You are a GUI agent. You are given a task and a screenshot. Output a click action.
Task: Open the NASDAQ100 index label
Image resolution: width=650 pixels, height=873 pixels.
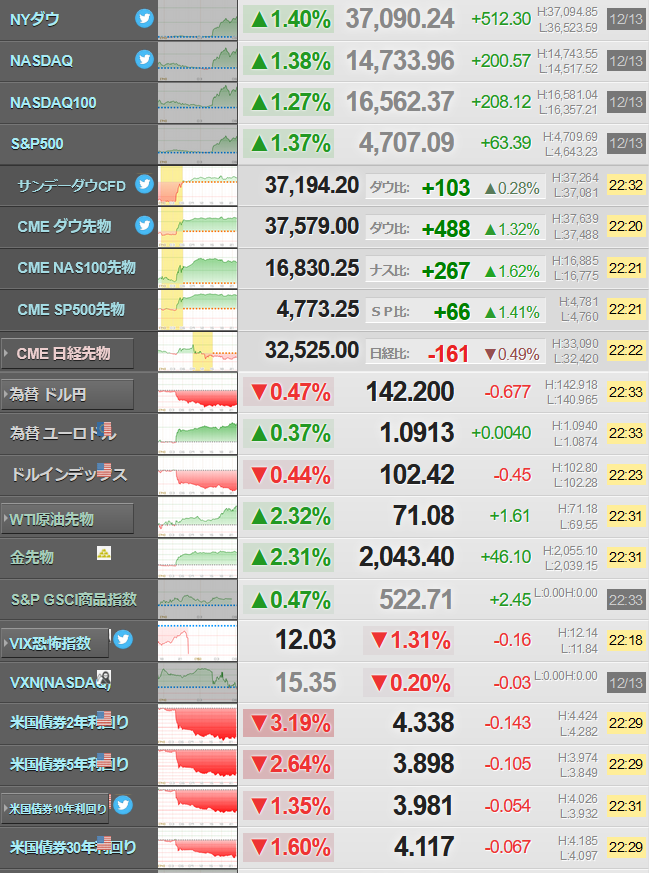click(x=53, y=102)
